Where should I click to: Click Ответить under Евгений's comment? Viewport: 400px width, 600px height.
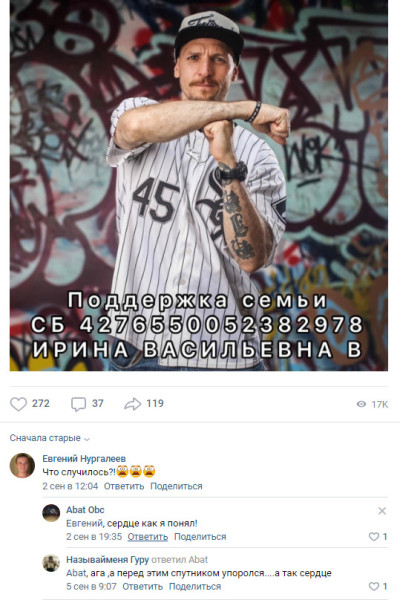124,486
